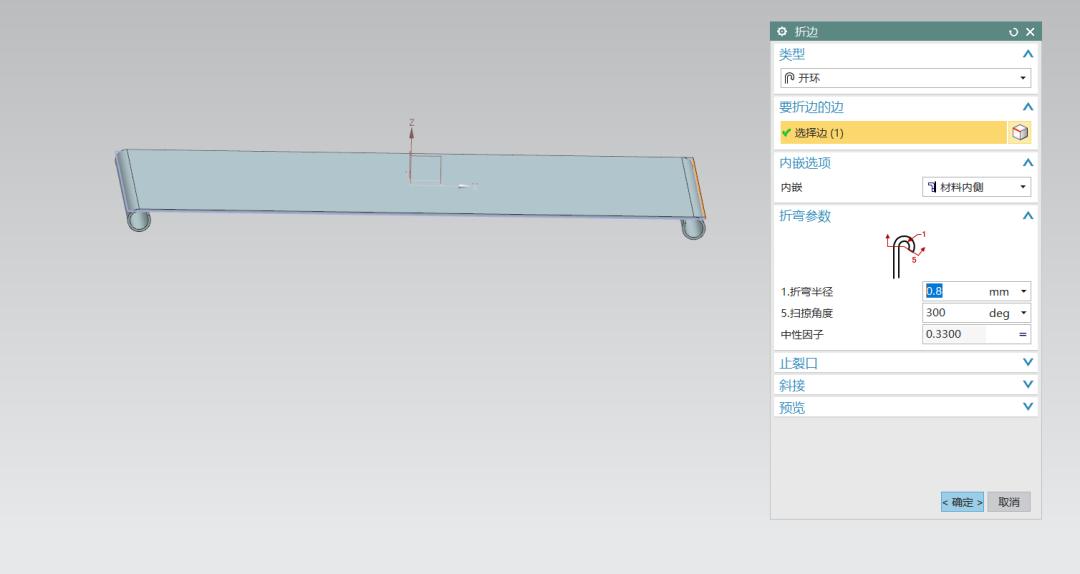Open the 开环 type dropdown
Screen dimensions: 1080x574
point(905,78)
